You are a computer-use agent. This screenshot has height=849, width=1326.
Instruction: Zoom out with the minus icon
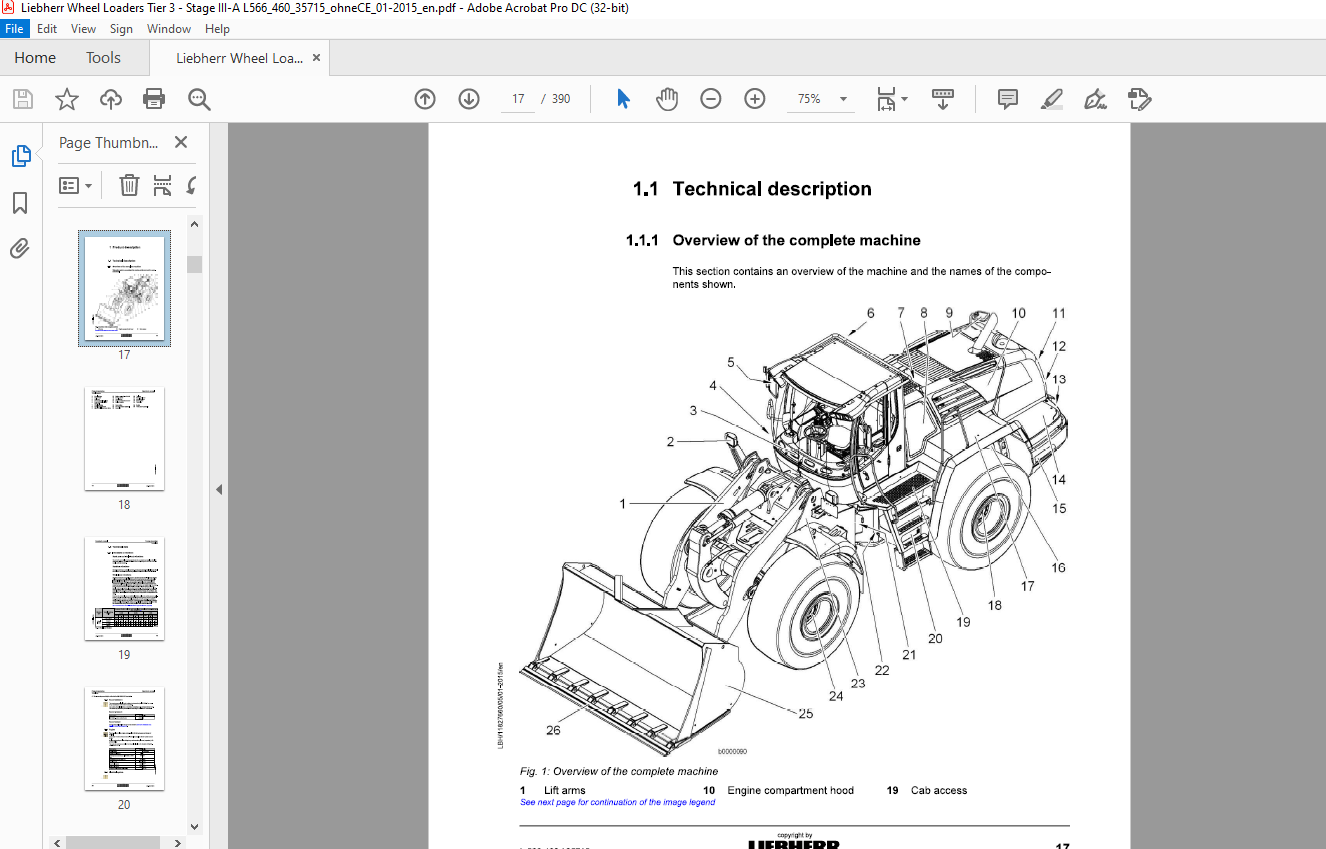click(711, 99)
